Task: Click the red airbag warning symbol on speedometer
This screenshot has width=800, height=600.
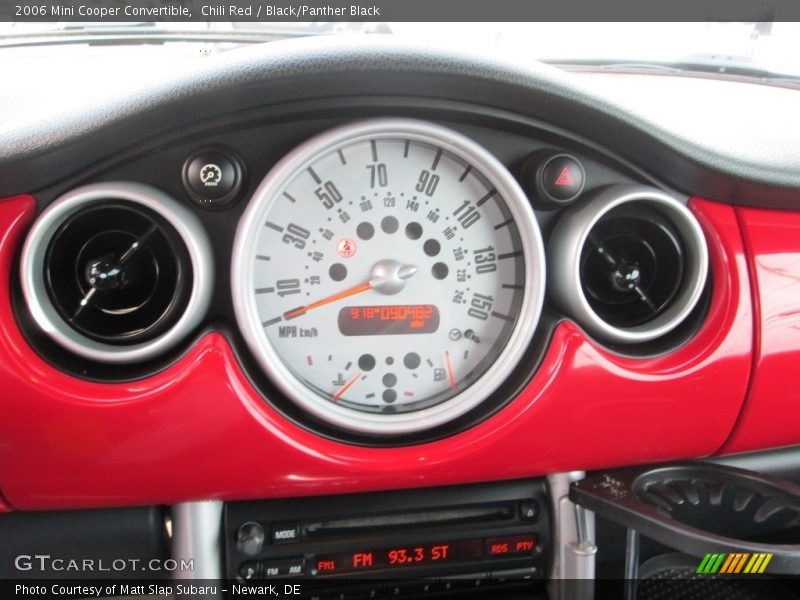Action: [343, 247]
